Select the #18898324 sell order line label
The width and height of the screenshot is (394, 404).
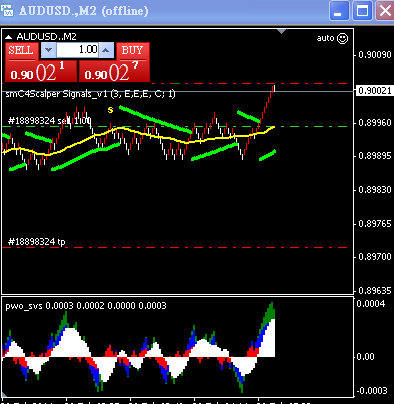(49, 121)
